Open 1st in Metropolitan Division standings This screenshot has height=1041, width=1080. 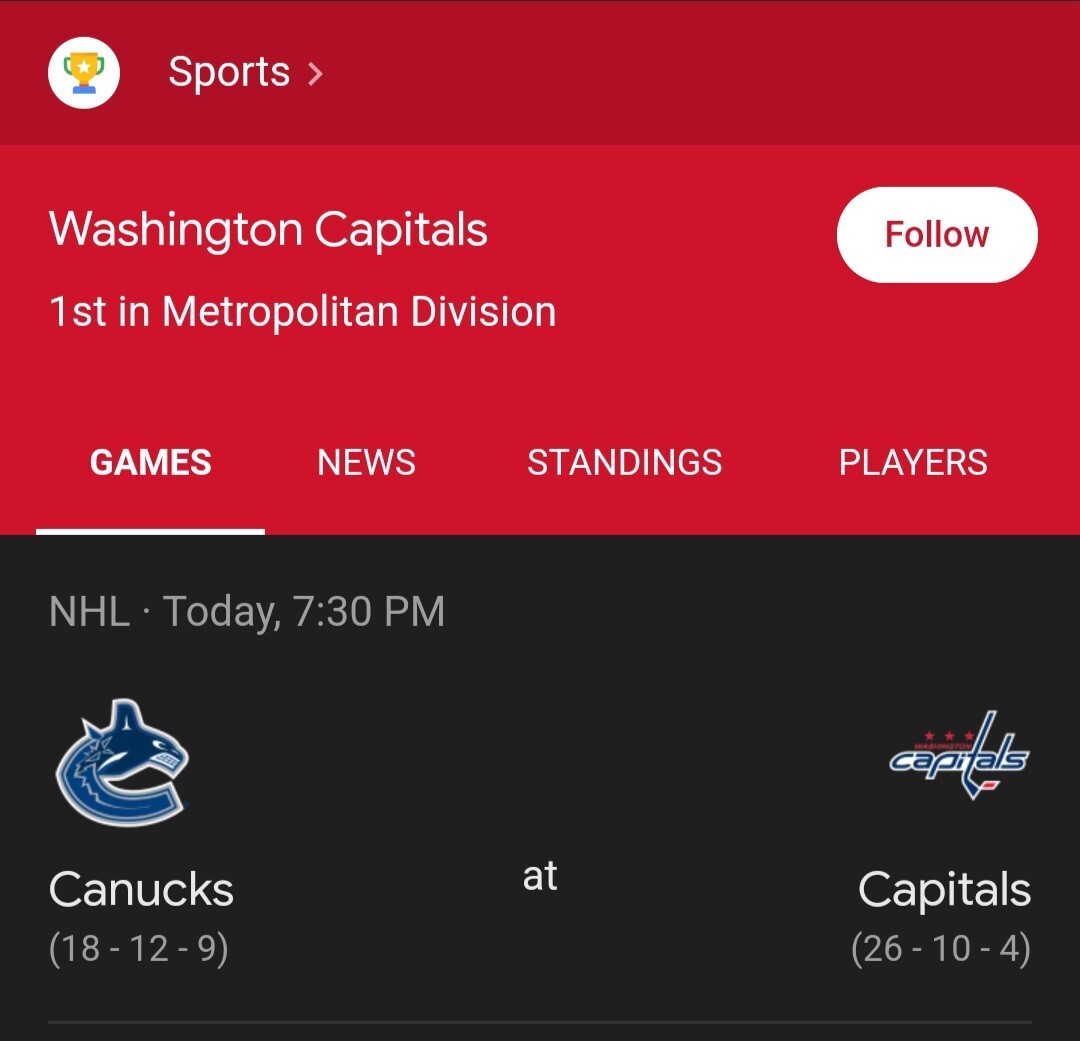(302, 311)
